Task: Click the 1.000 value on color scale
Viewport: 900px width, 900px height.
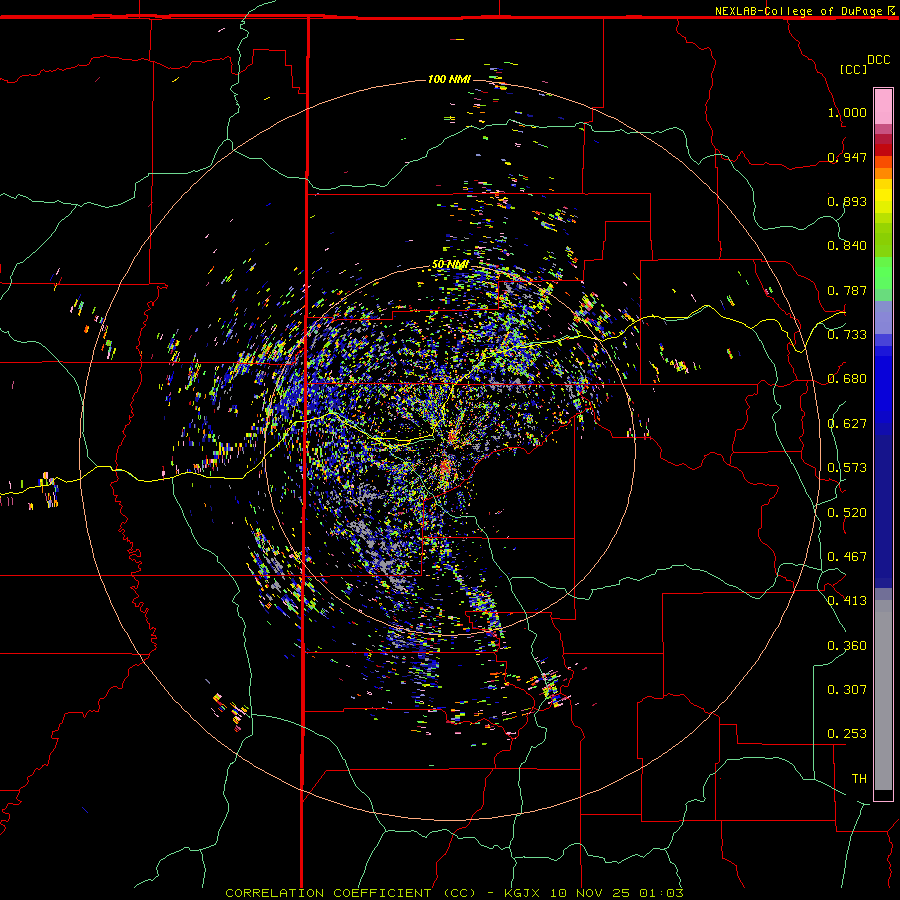Action: 847,112
